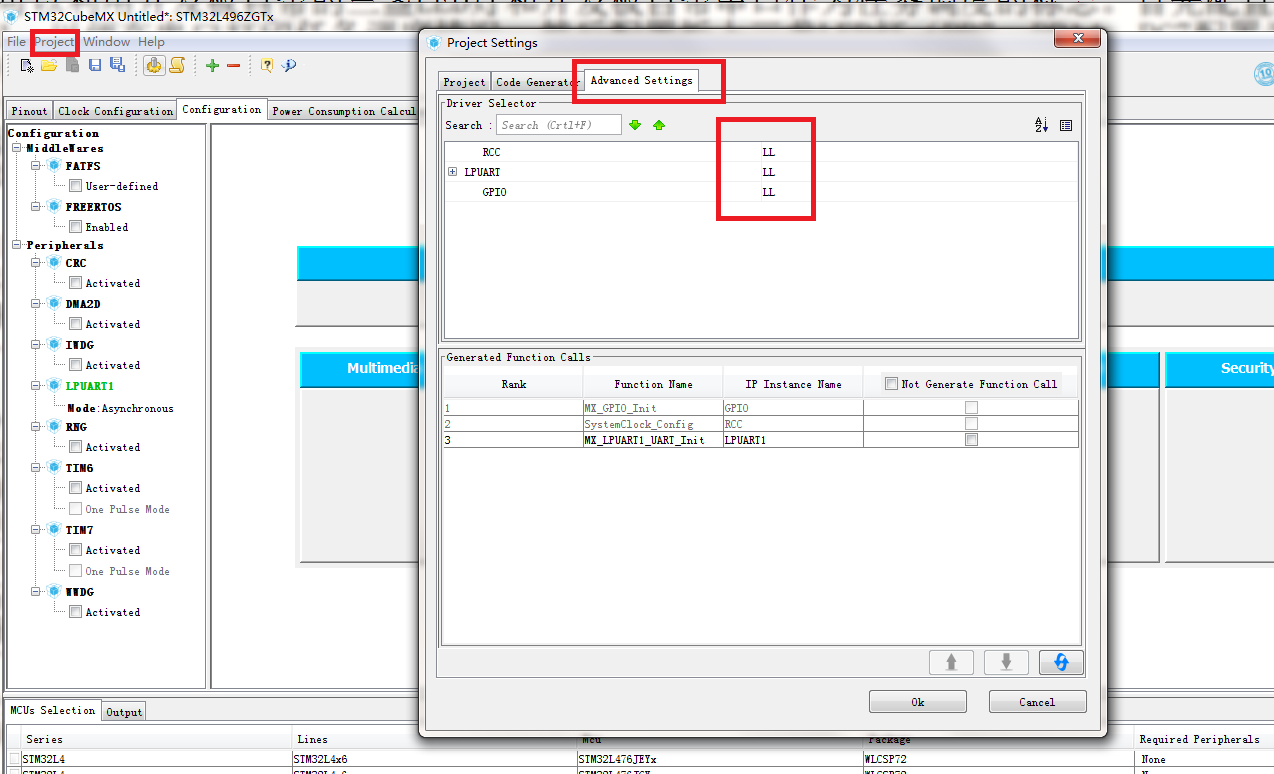The width and height of the screenshot is (1274, 774).
Task: Check Not Generate box for MX_LPUART1_UART_Init row
Action: (971, 440)
